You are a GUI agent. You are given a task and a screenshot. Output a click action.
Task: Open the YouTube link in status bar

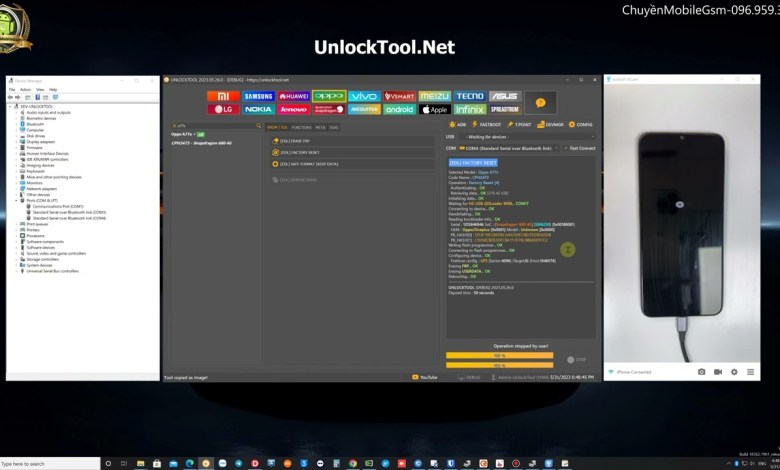pyautogui.click(x=425, y=377)
